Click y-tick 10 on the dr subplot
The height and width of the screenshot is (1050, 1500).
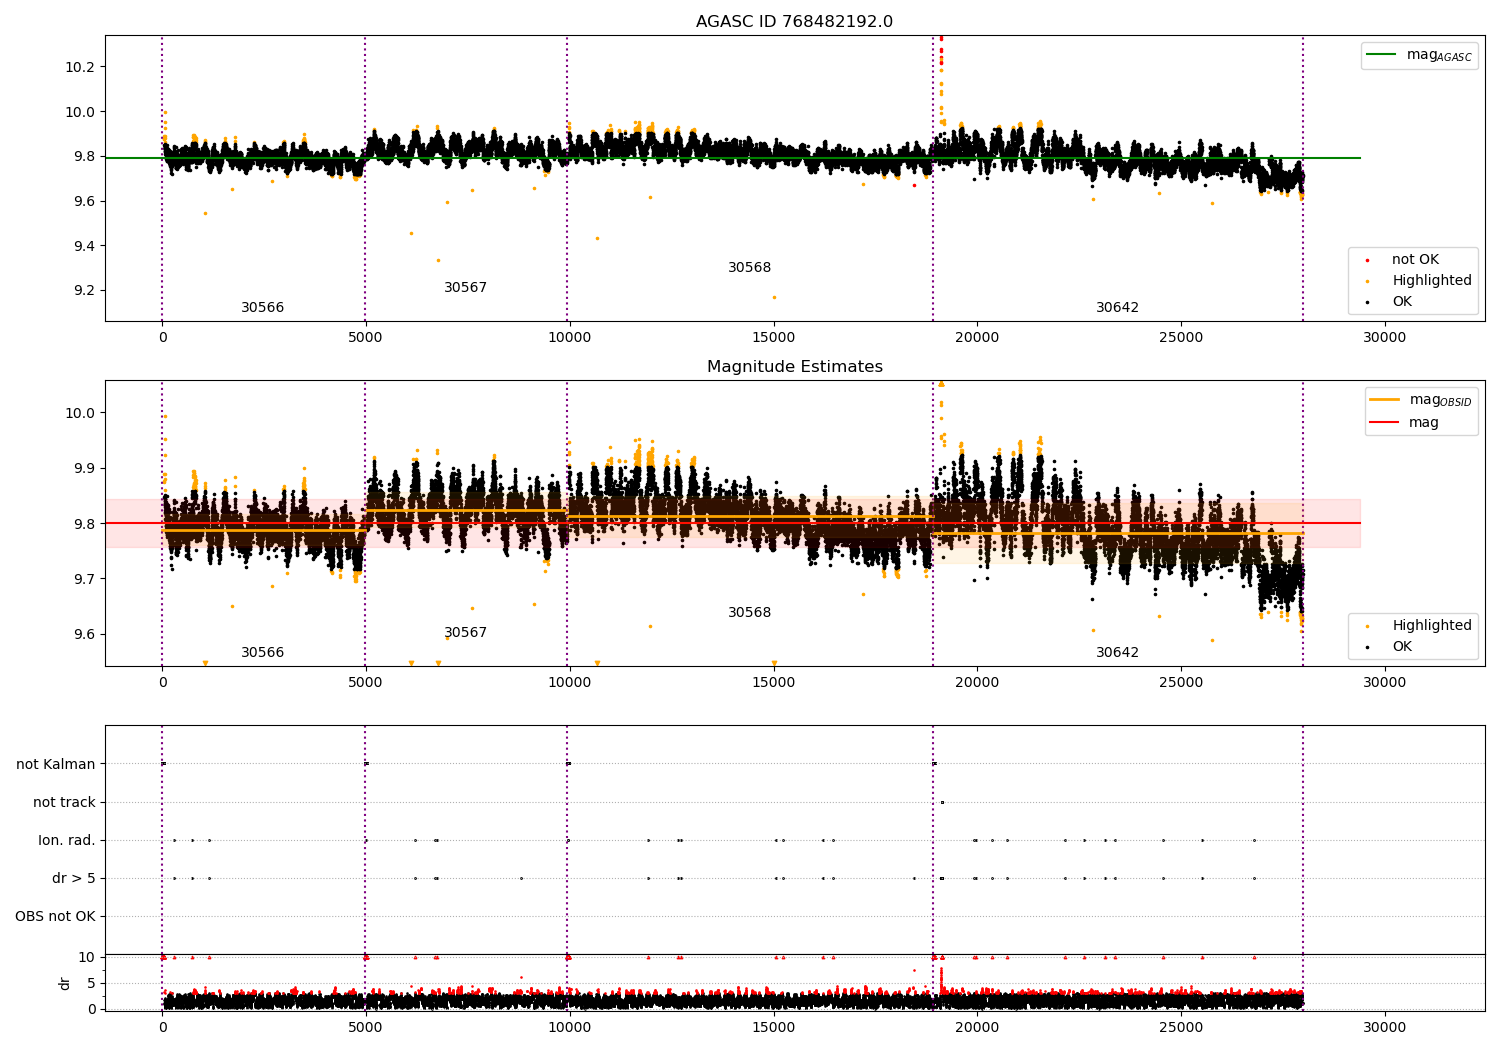pos(87,958)
